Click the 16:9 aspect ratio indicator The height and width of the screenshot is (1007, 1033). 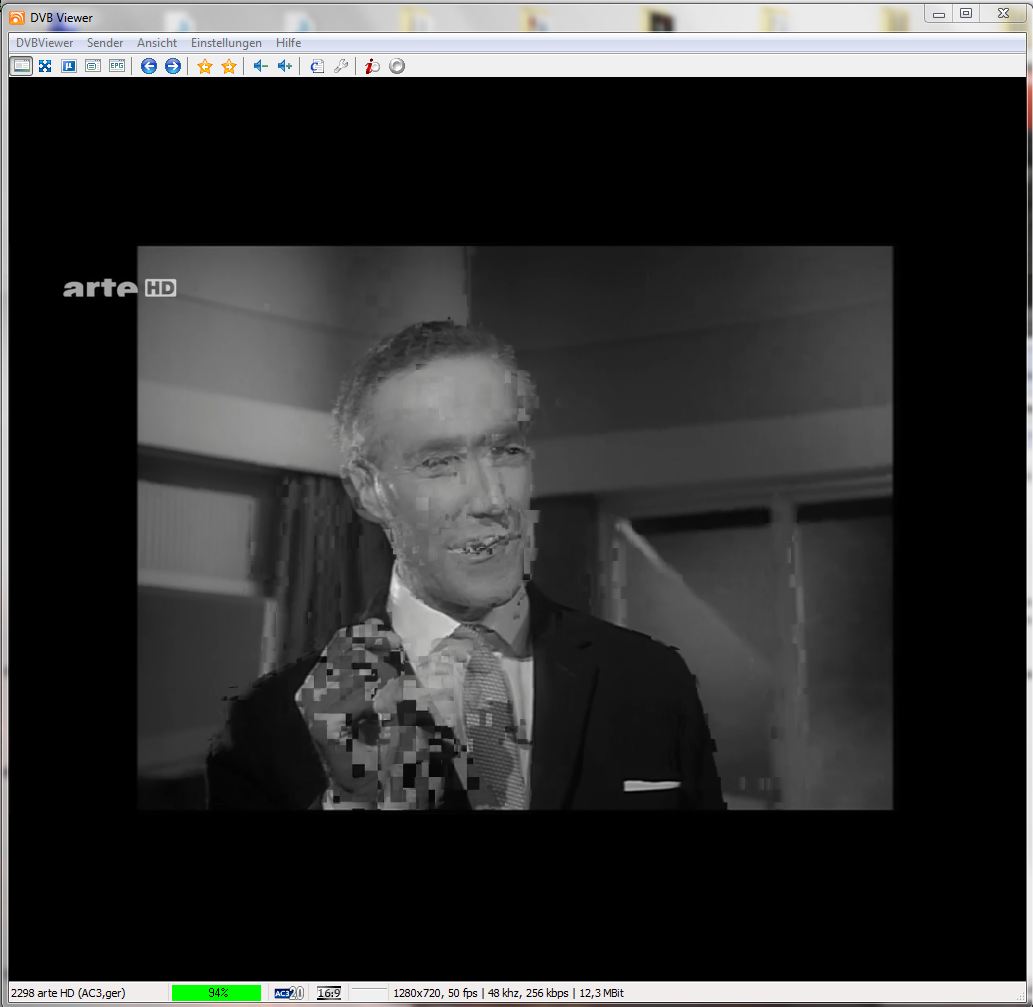tap(329, 993)
